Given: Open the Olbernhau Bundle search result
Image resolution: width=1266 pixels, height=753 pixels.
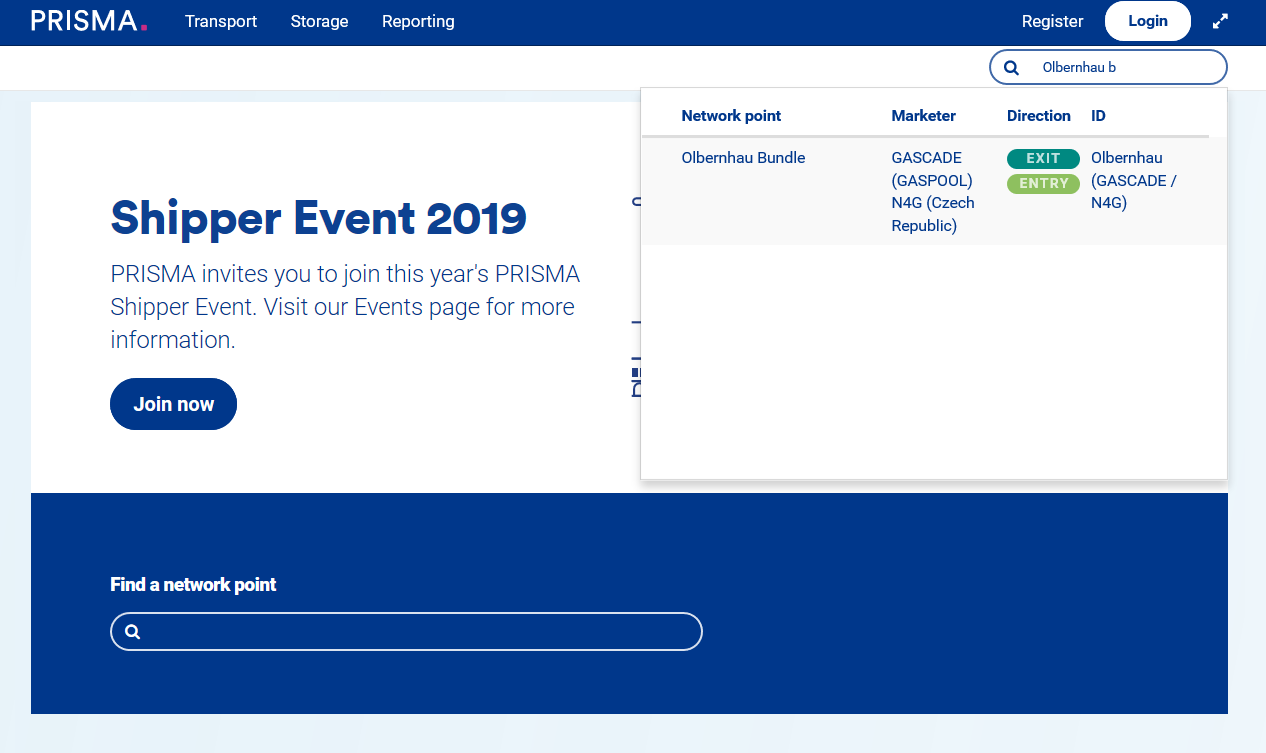Looking at the screenshot, I should tap(743, 158).
